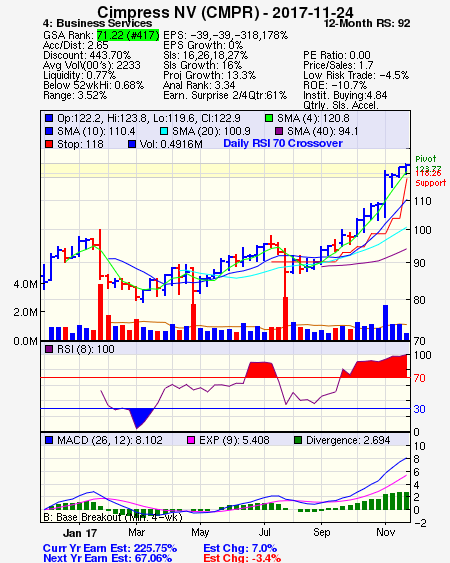Click the 'RSI (8): 100' indicator label

[85, 349]
